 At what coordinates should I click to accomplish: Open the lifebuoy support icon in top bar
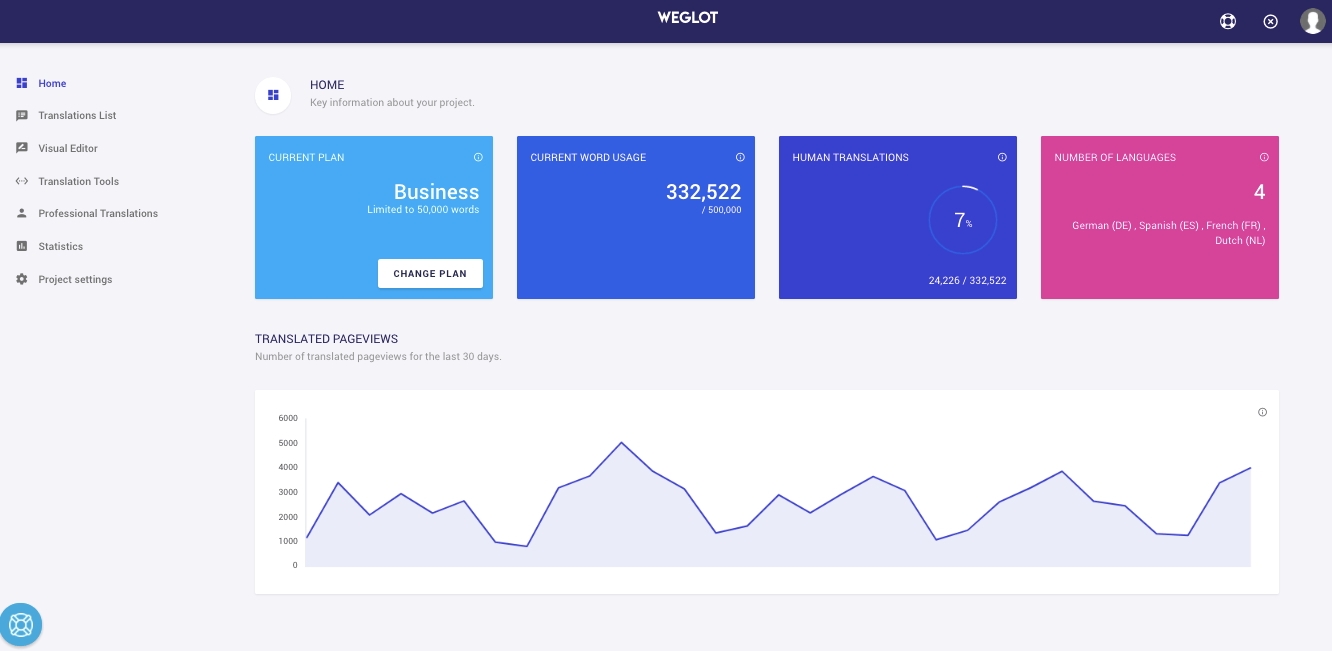[x=1228, y=21]
